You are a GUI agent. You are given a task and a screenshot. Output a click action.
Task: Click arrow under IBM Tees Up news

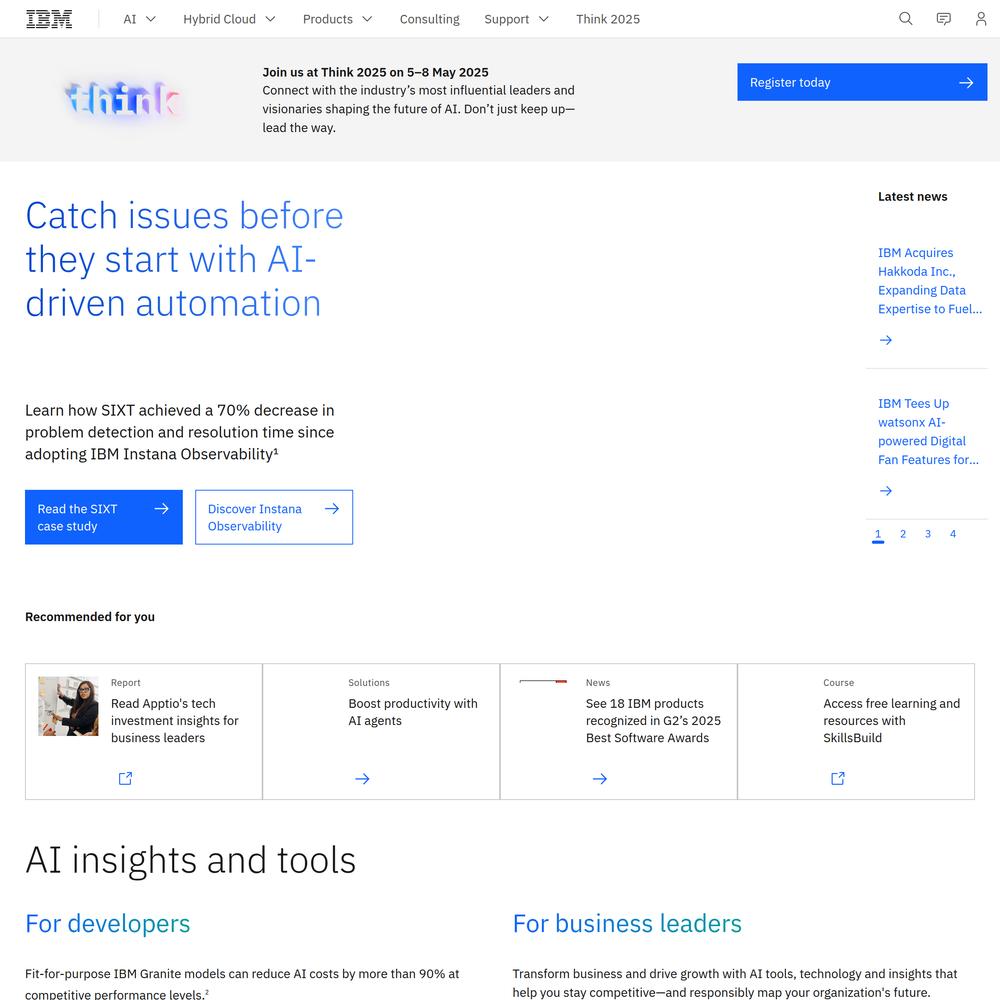(x=885, y=490)
